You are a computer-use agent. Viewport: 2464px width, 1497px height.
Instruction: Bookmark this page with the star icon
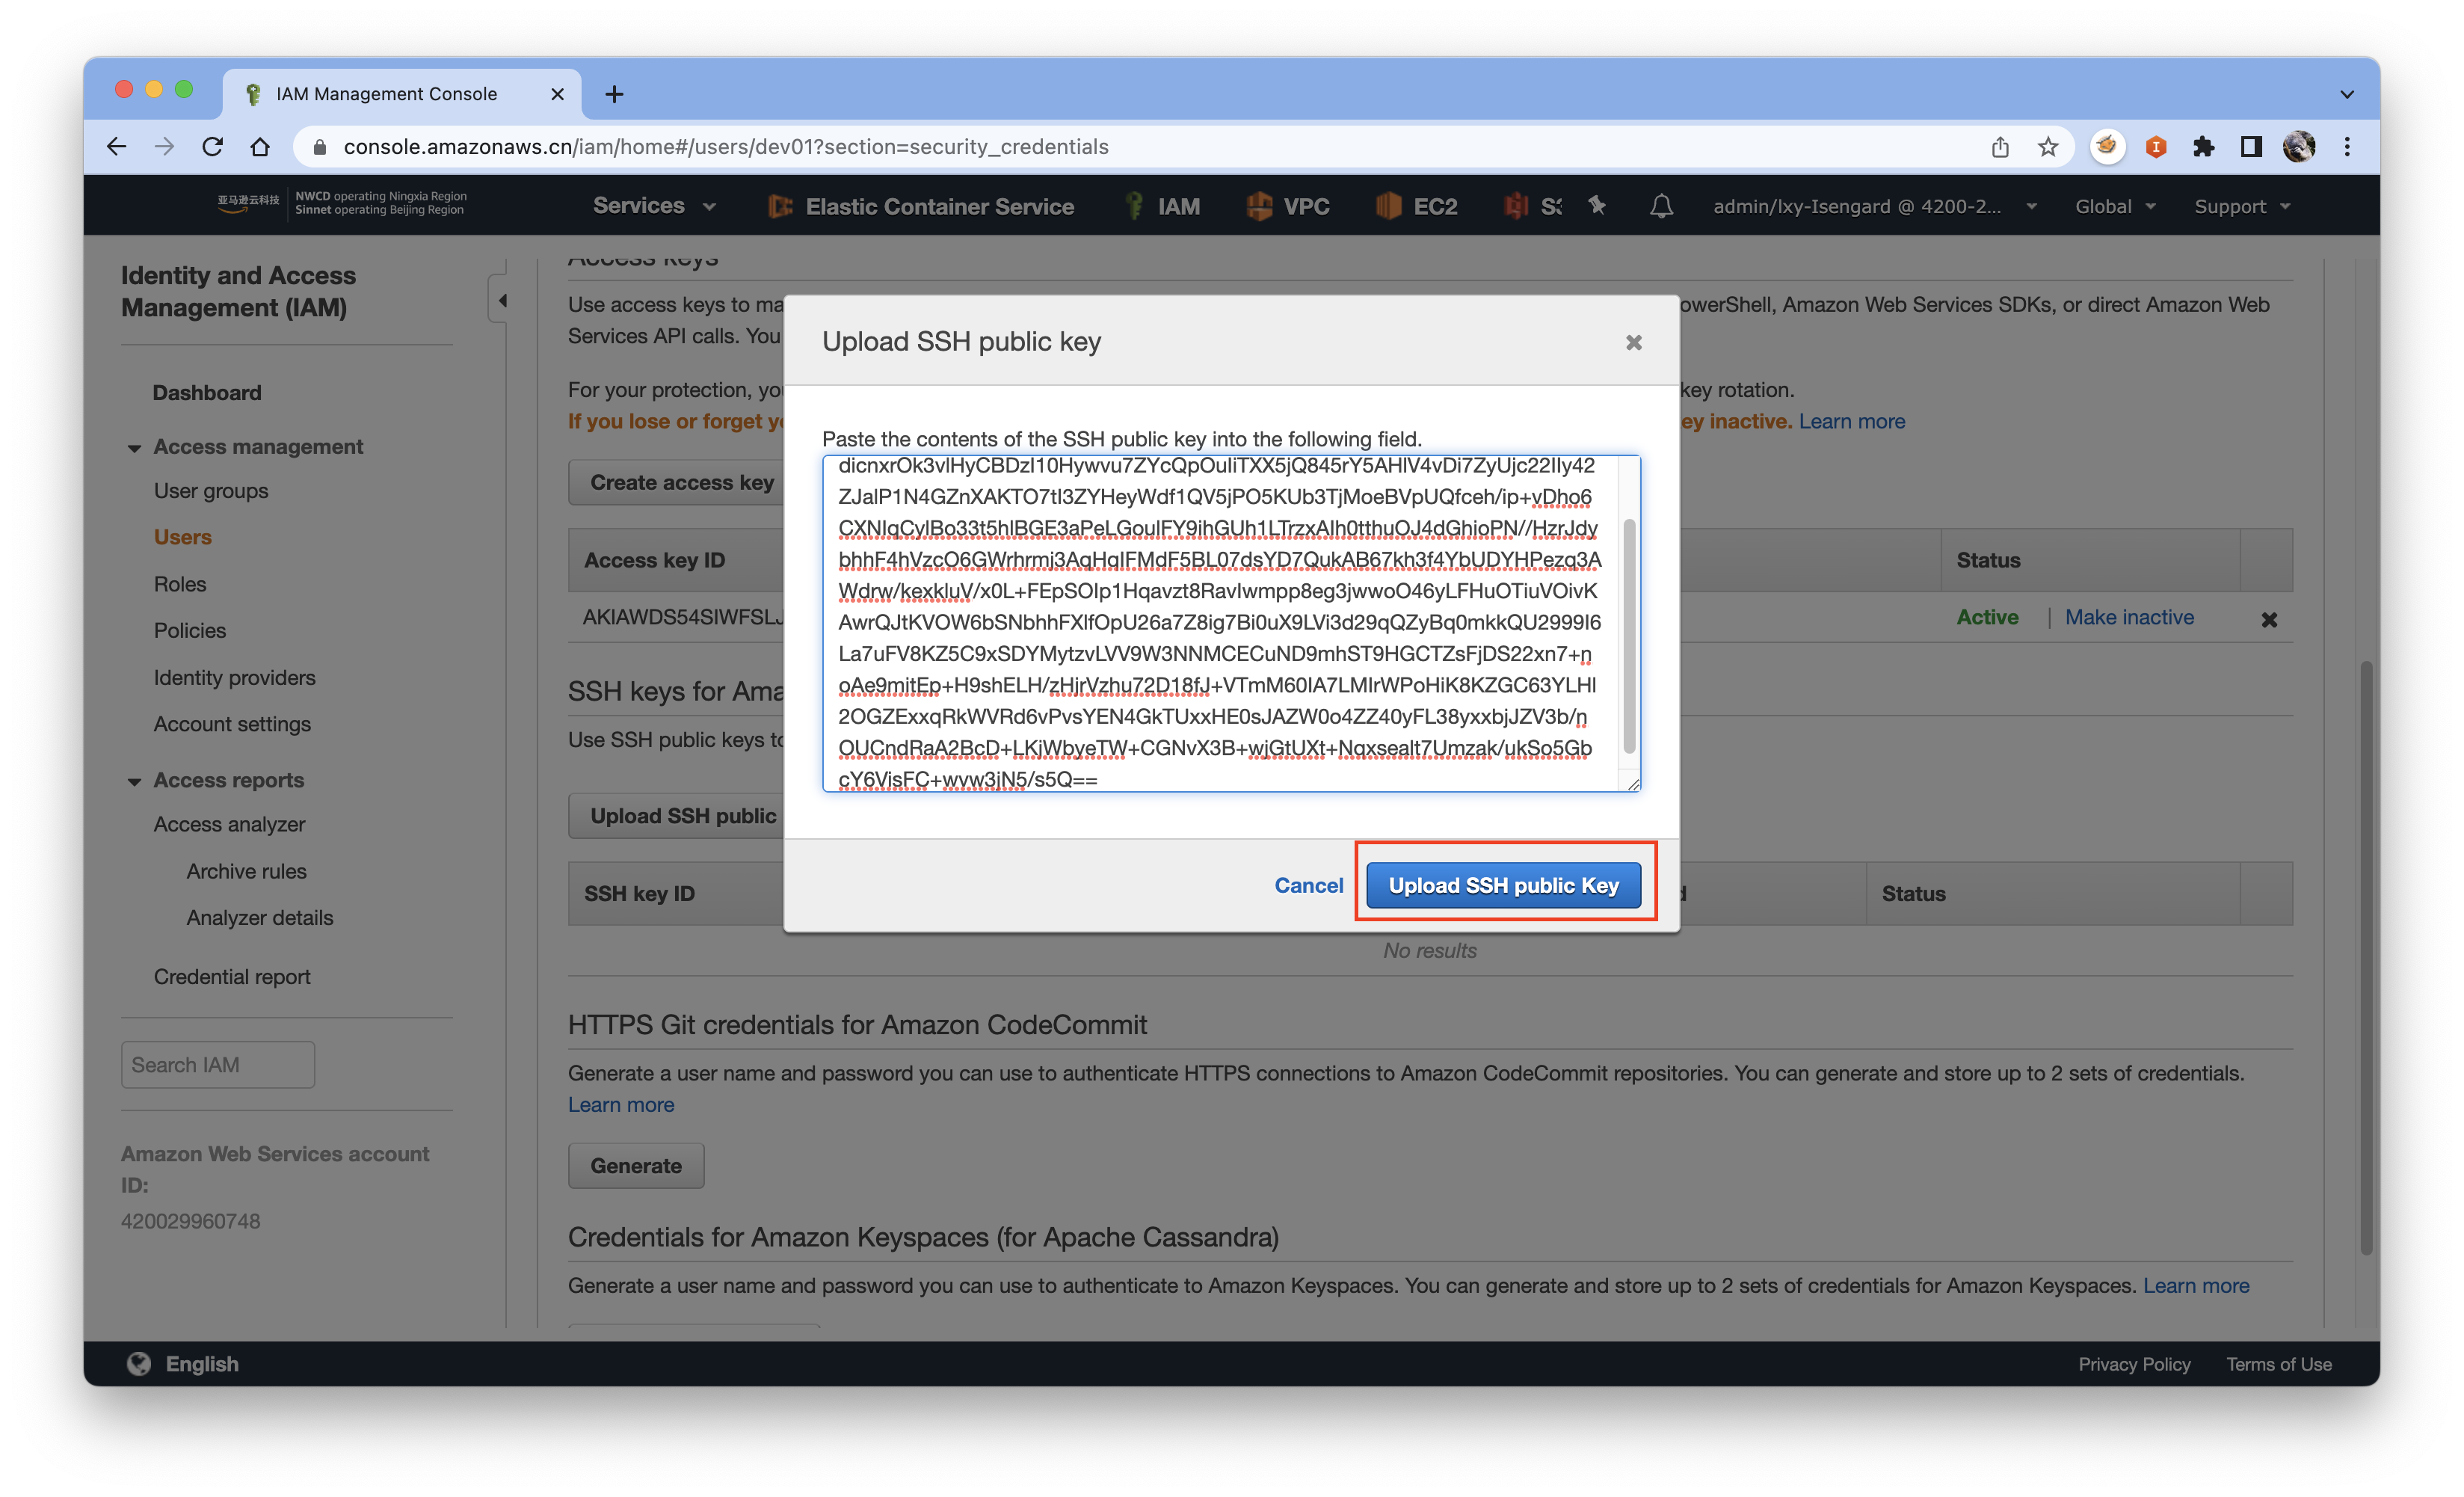click(2047, 147)
